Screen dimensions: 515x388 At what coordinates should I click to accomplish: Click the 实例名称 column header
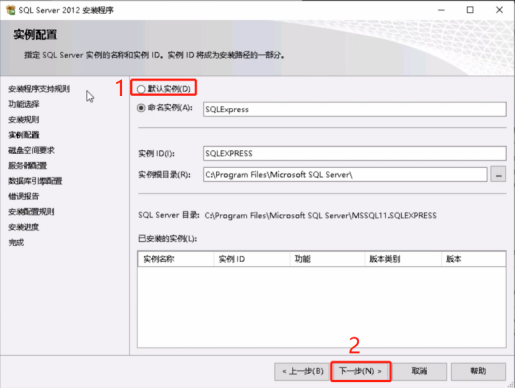tap(176, 259)
